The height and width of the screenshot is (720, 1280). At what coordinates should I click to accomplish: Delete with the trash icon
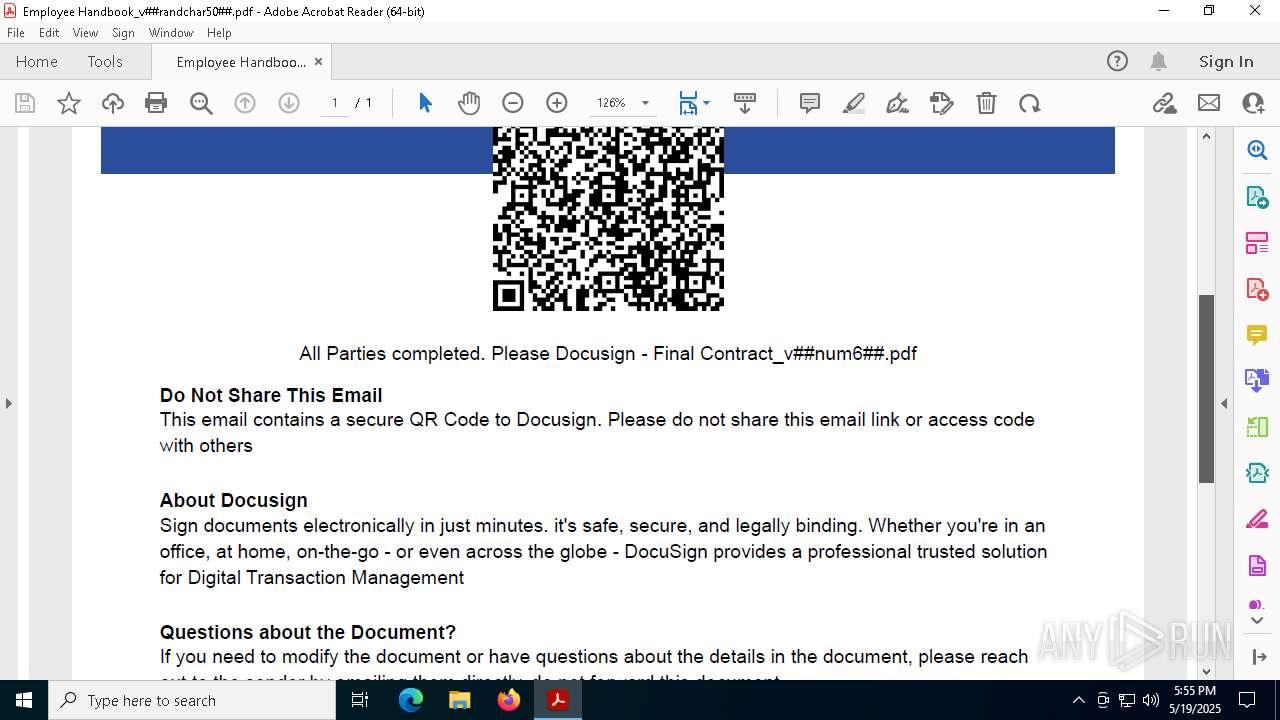point(986,103)
